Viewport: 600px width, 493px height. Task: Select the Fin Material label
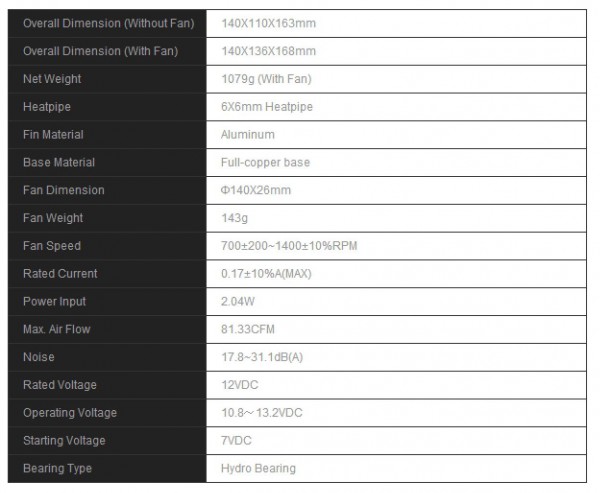(x=53, y=135)
